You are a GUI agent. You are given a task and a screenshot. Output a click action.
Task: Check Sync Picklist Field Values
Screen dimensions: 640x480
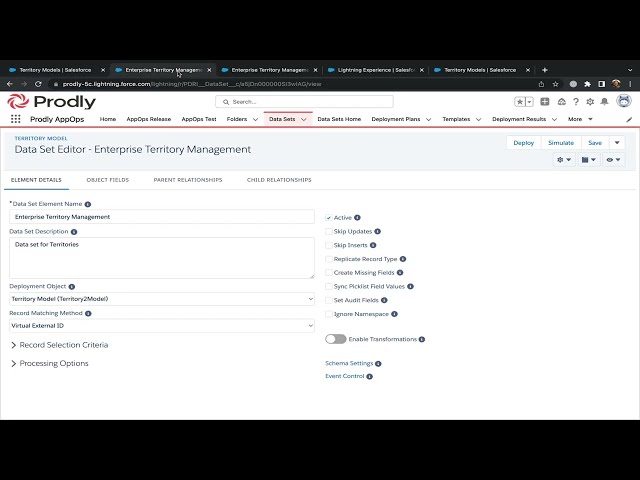point(329,287)
